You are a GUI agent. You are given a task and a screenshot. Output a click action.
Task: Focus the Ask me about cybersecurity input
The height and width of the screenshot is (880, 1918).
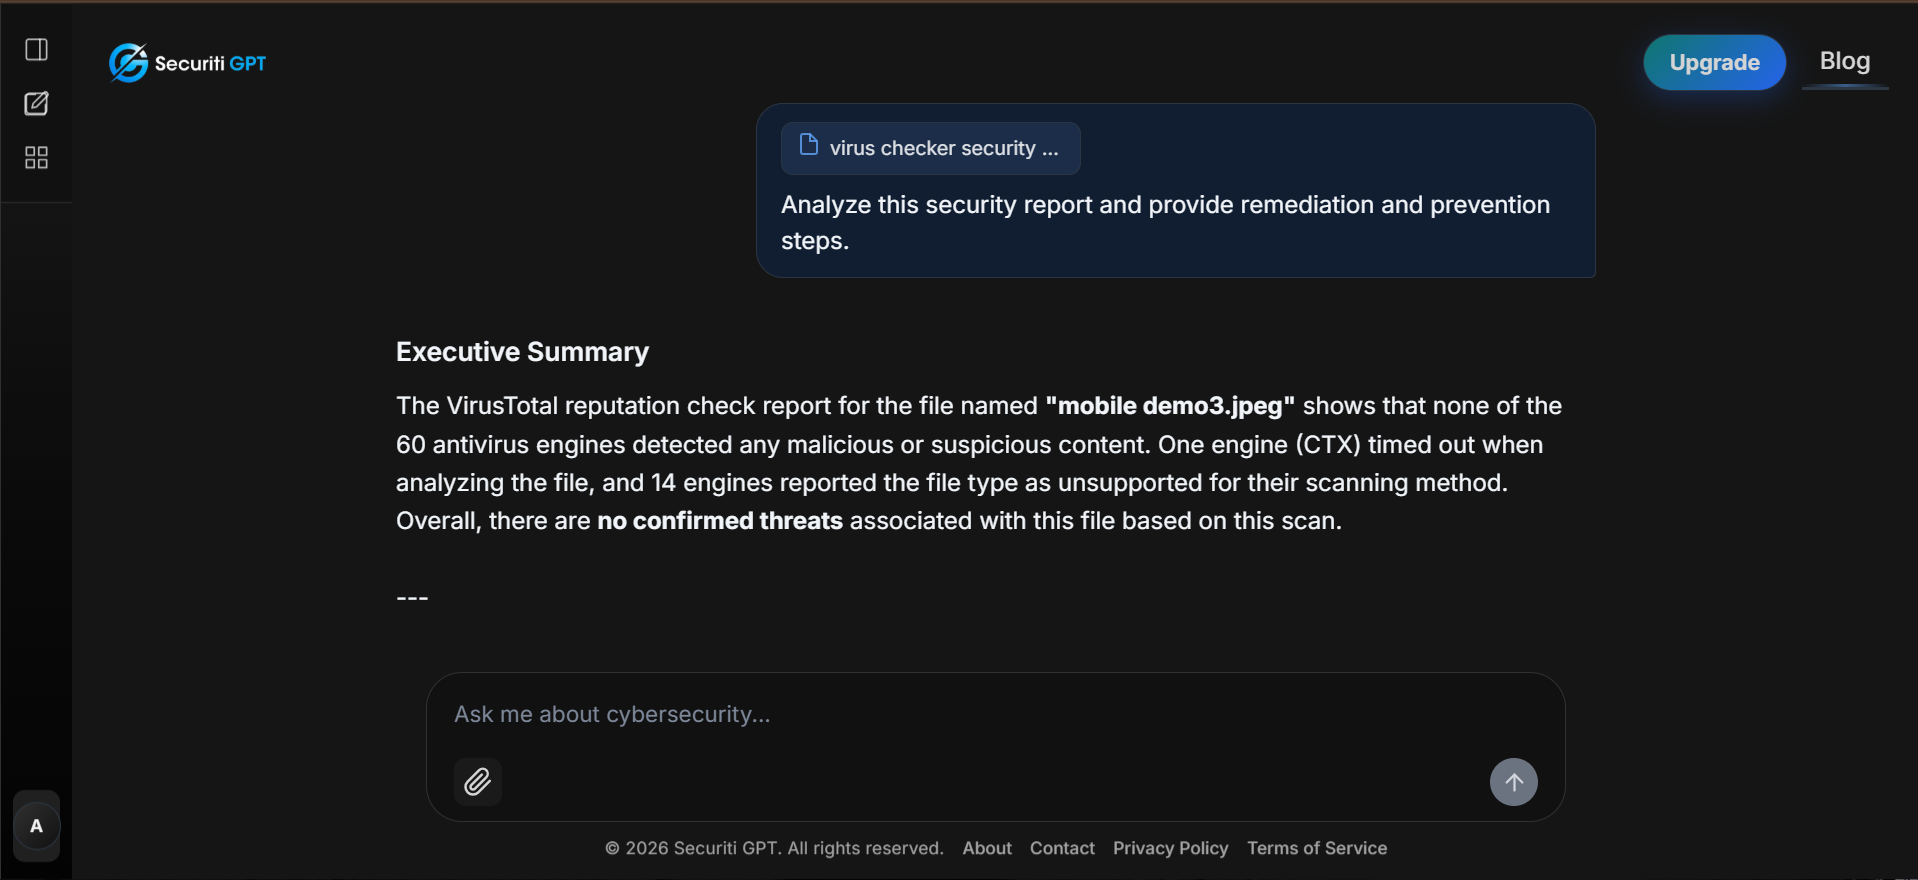995,714
